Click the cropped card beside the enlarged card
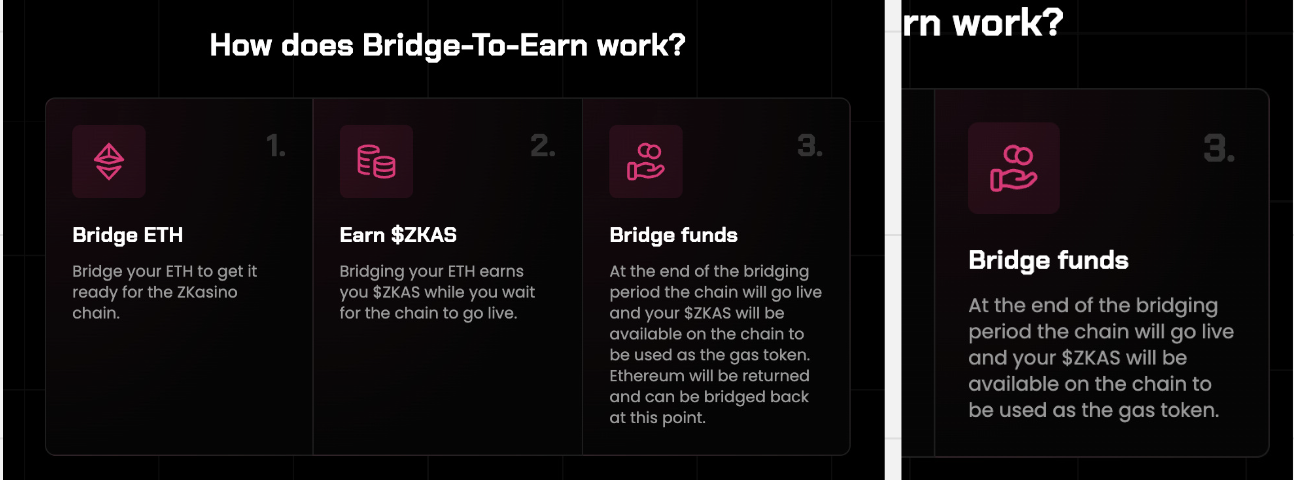Image resolution: width=1294 pixels, height=480 pixels. [918, 272]
